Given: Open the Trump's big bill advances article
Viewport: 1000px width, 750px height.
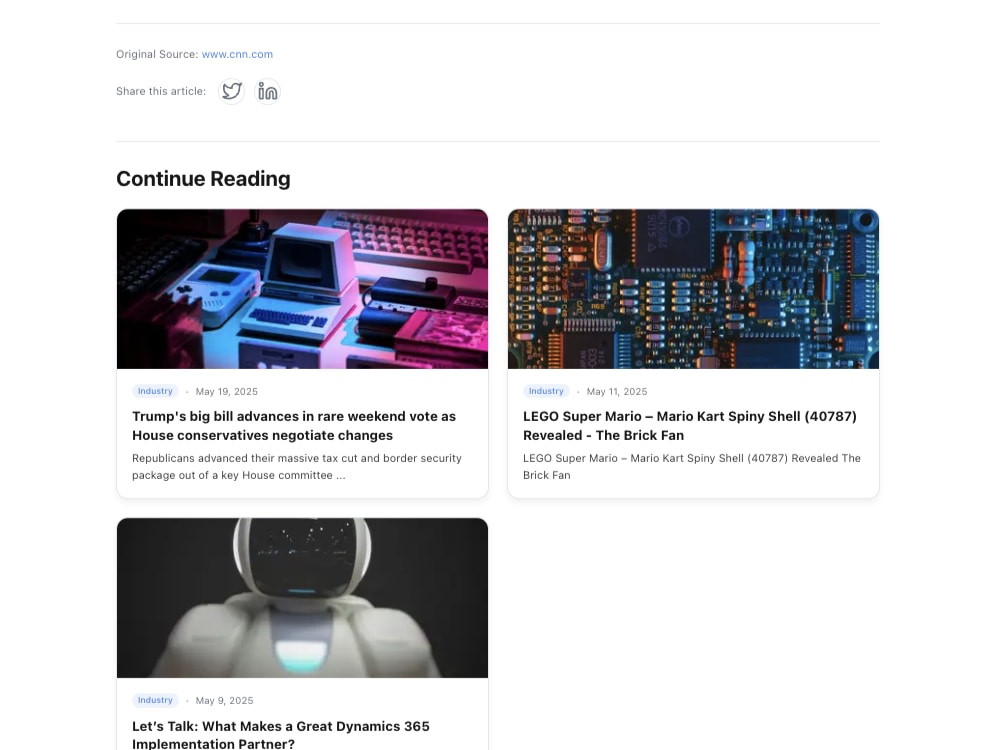Looking at the screenshot, I should pos(294,425).
